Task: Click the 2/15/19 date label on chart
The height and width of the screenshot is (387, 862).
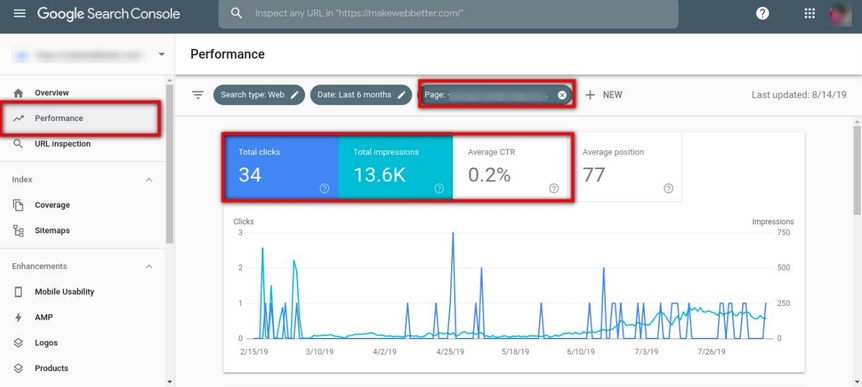Action: point(255,352)
